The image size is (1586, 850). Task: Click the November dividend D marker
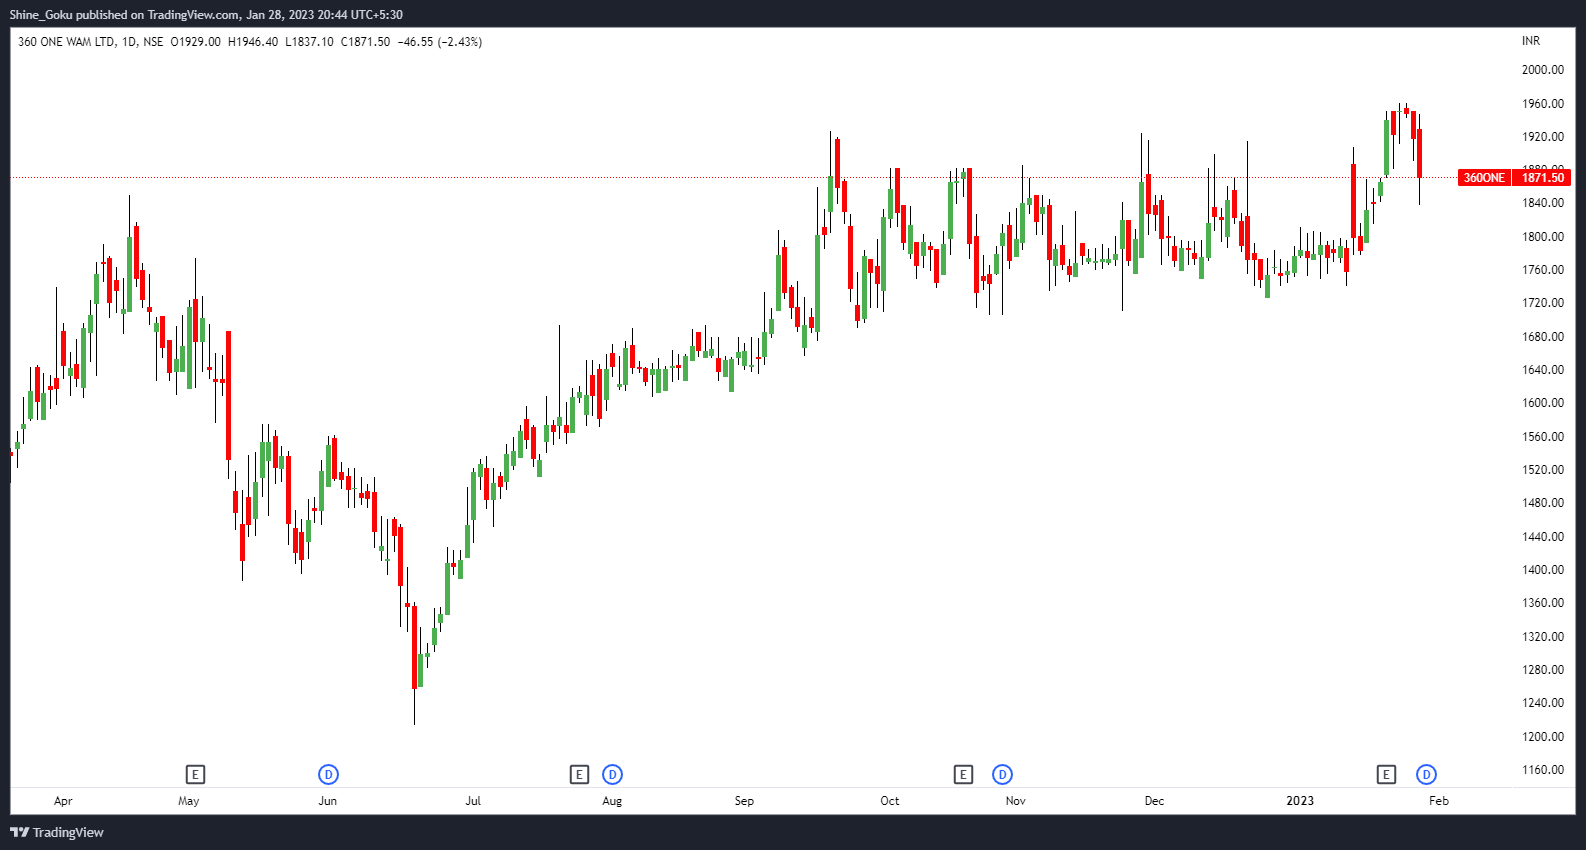[1002, 774]
